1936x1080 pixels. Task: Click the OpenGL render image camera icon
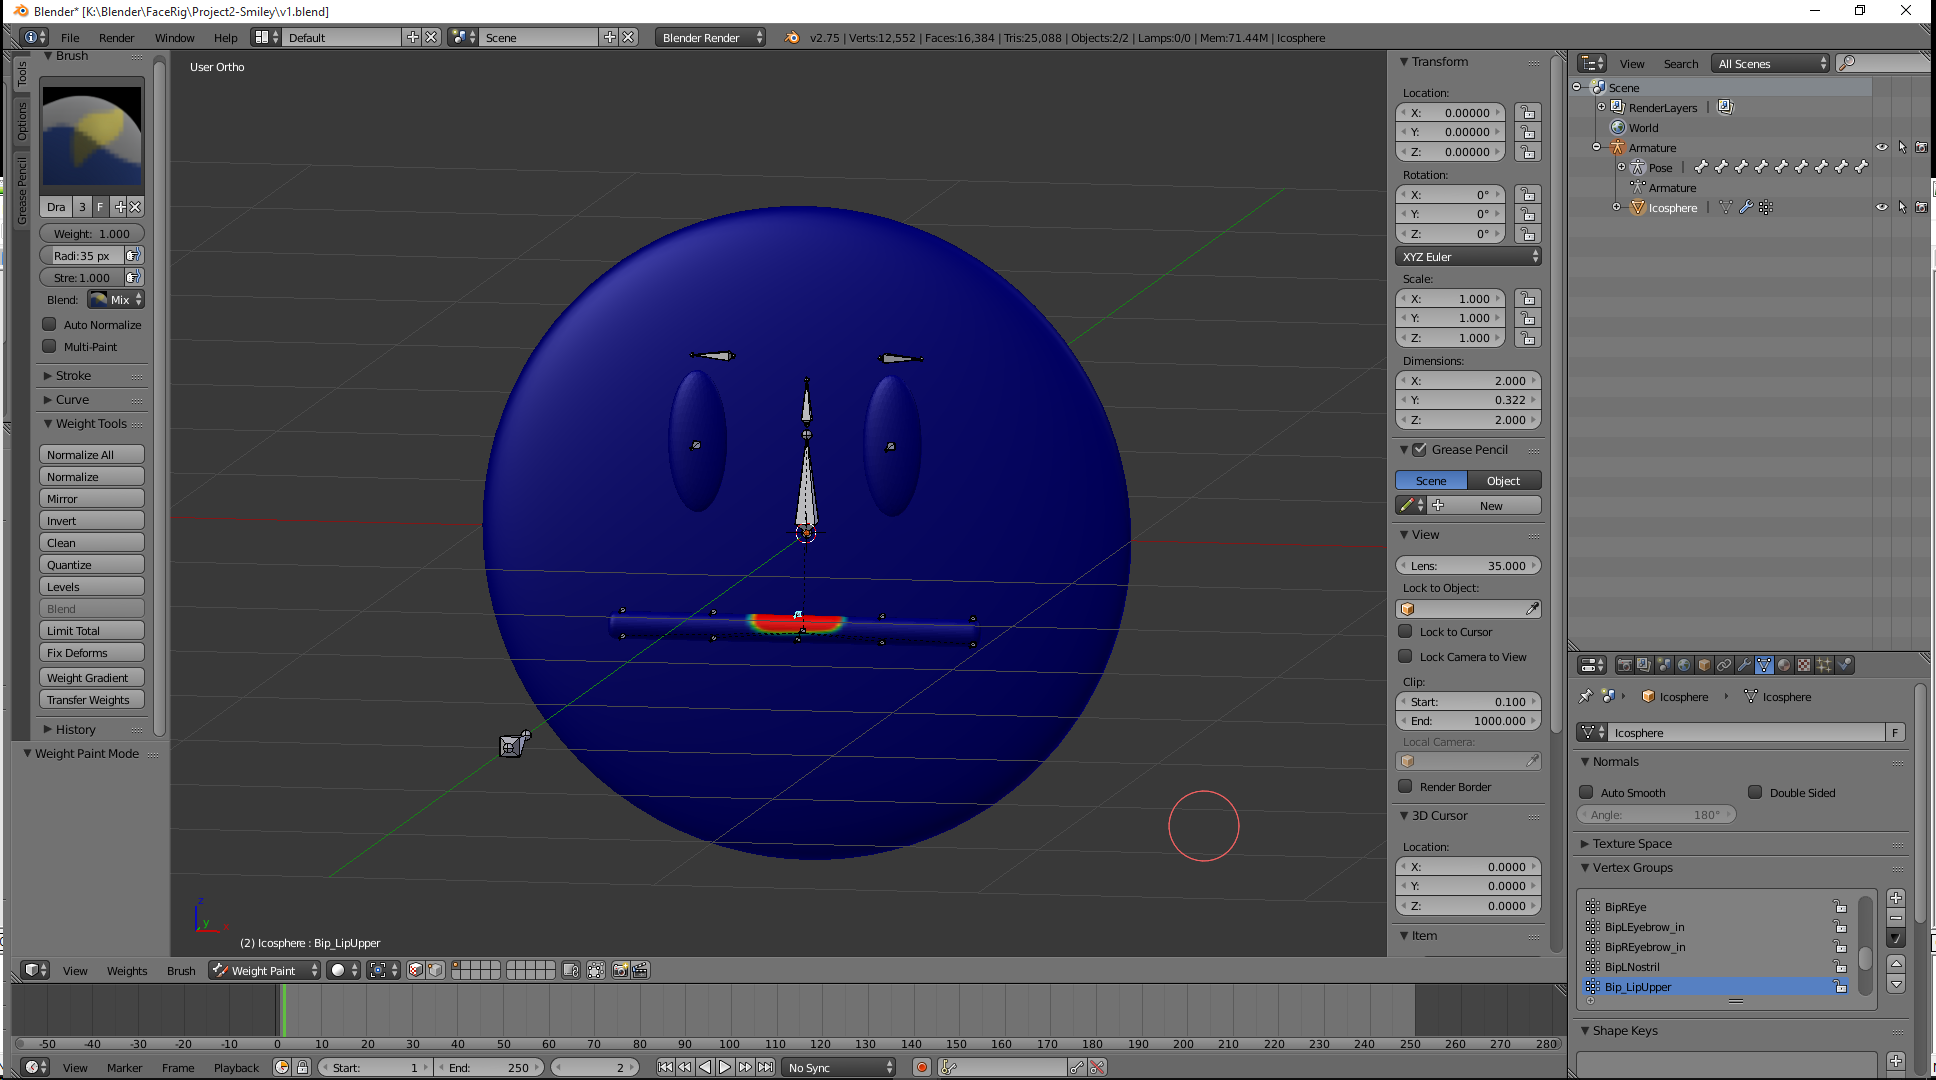(x=621, y=970)
